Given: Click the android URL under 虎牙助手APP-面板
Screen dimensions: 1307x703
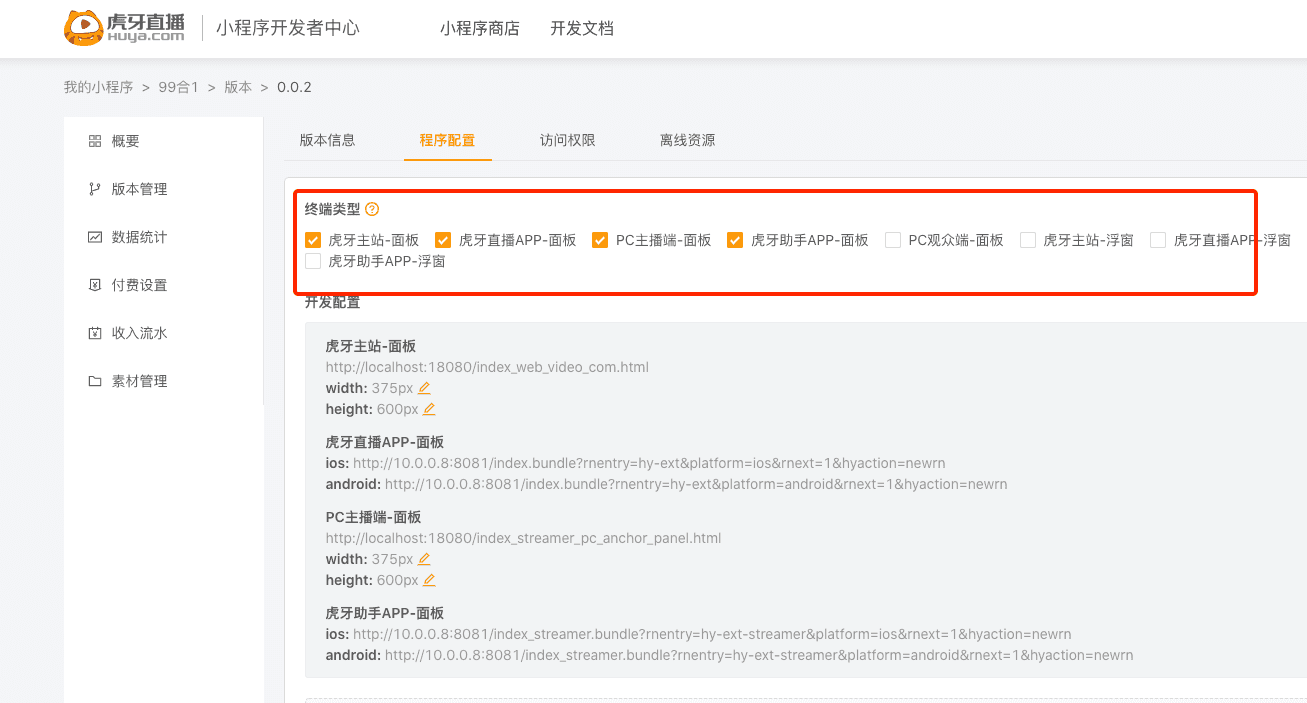Looking at the screenshot, I should (759, 655).
